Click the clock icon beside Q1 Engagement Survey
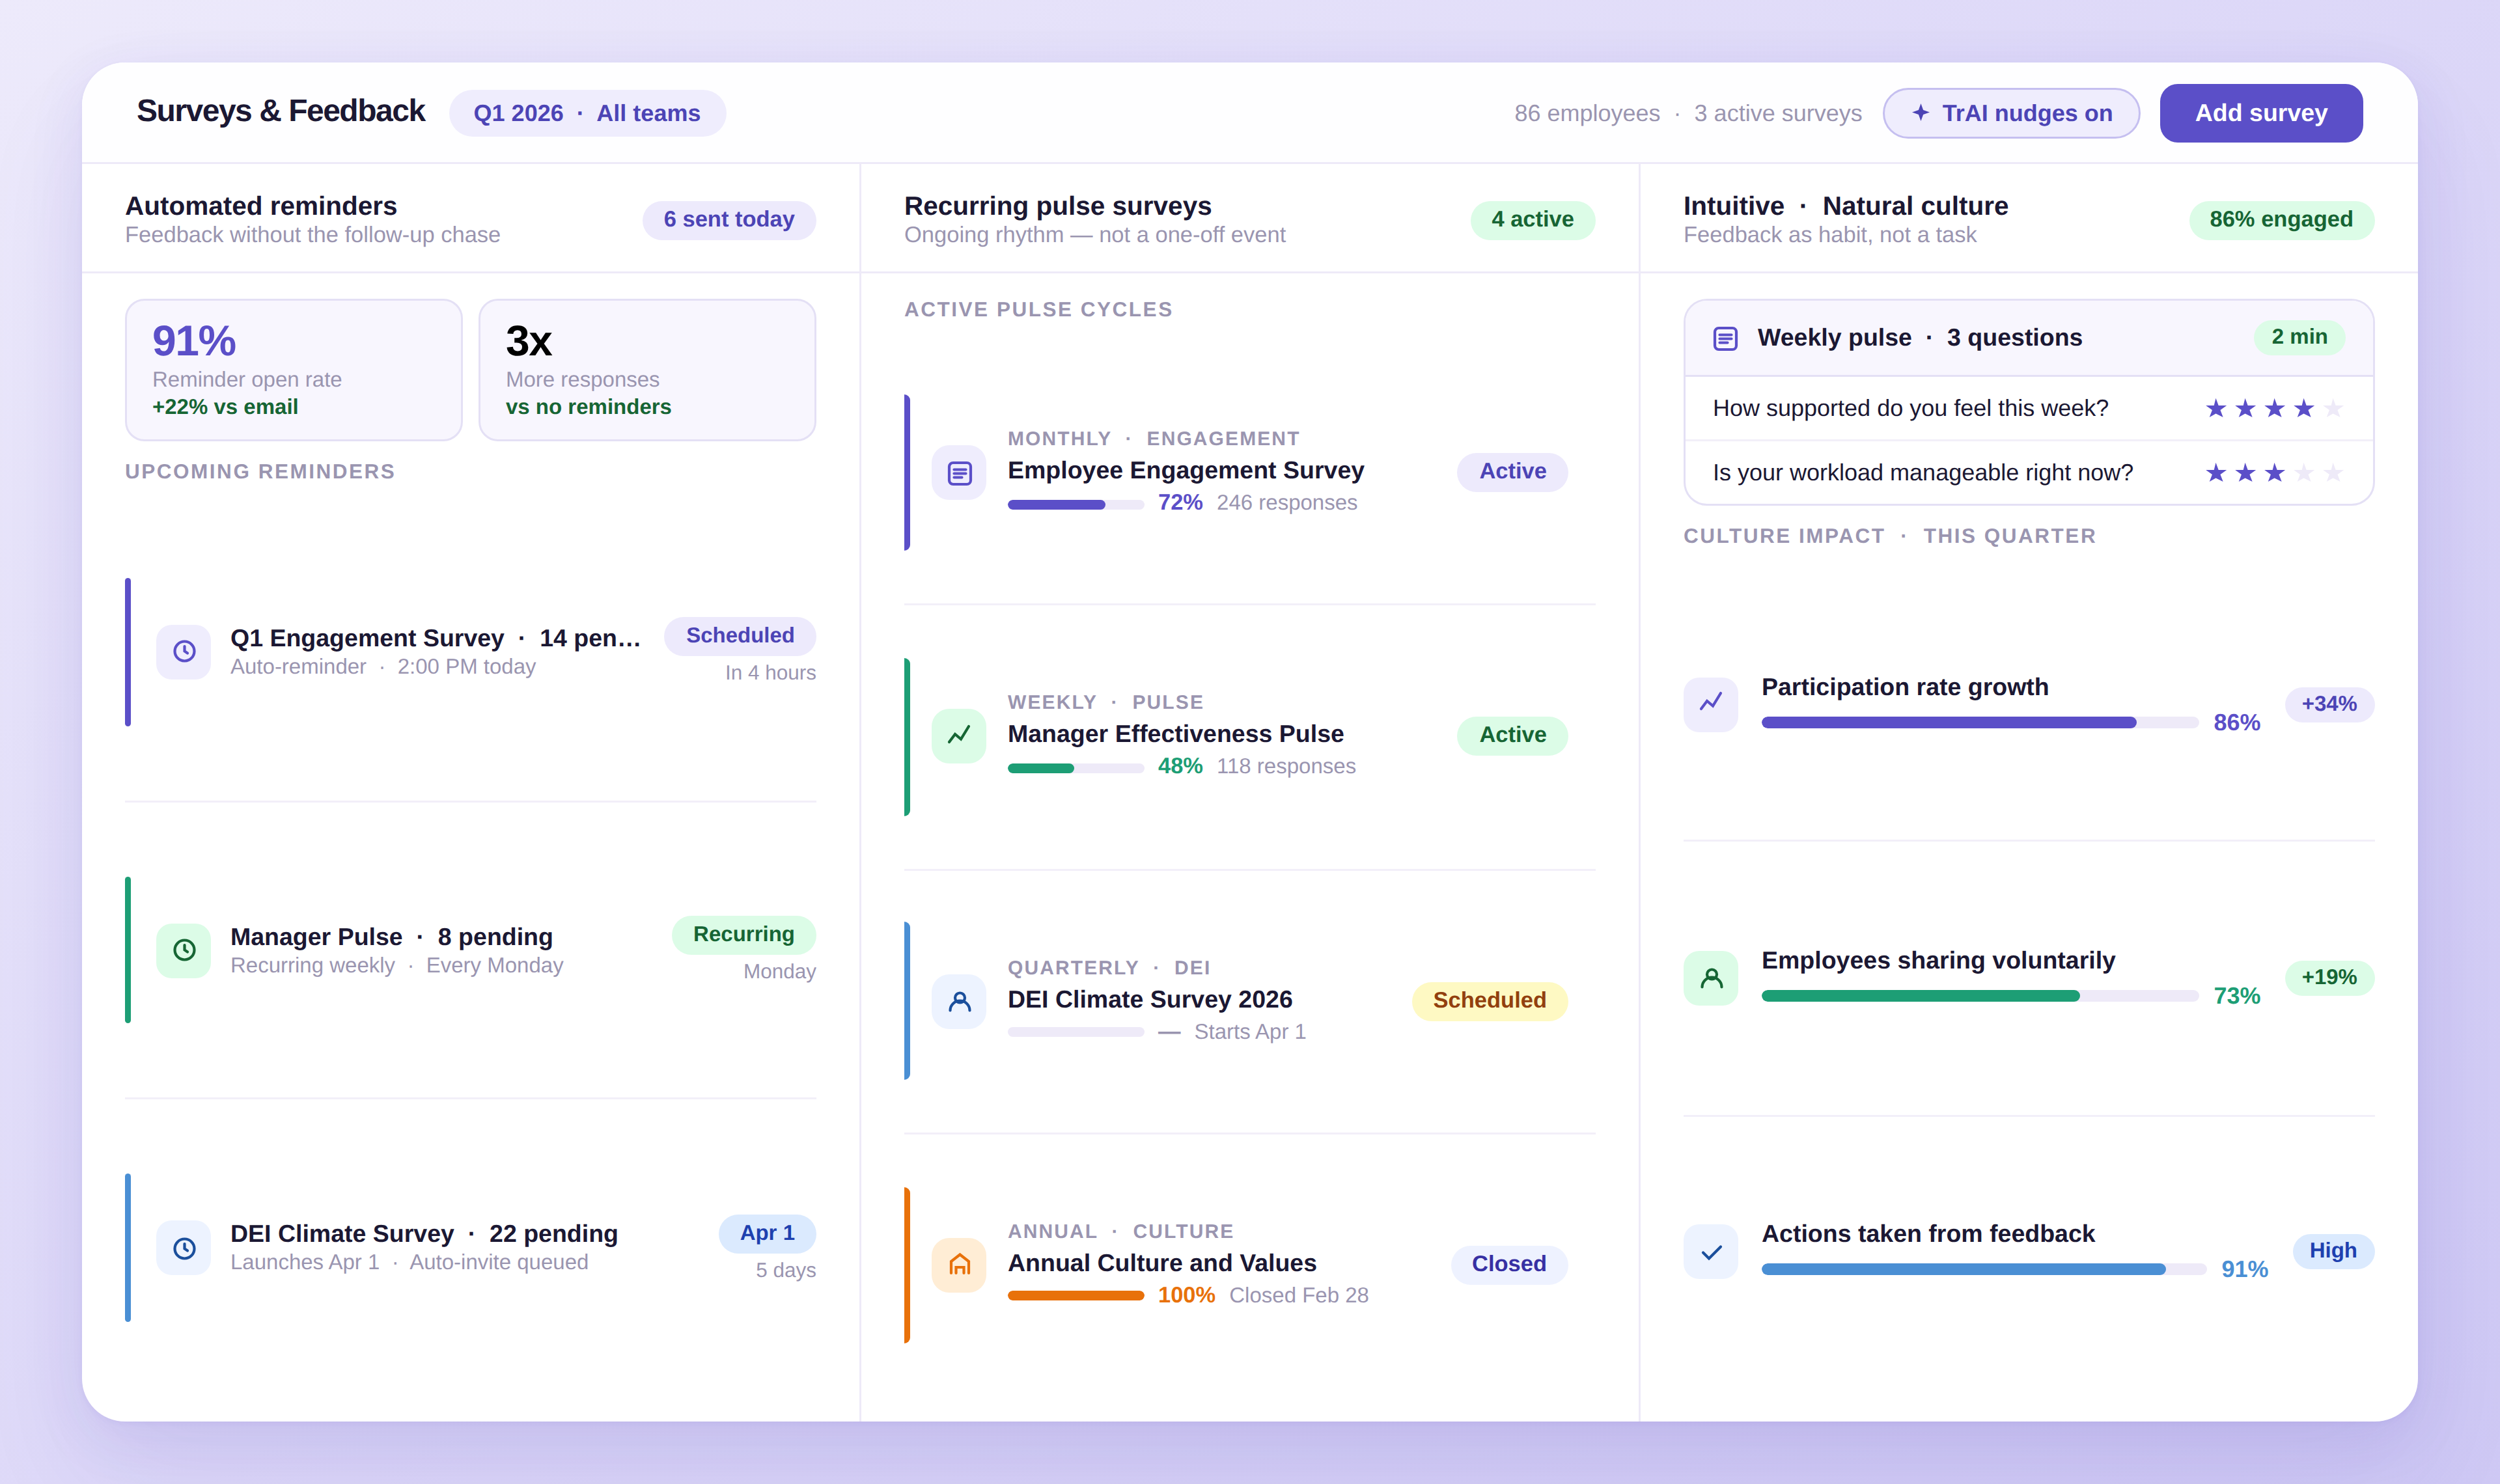The width and height of the screenshot is (2500, 1484). point(184,652)
